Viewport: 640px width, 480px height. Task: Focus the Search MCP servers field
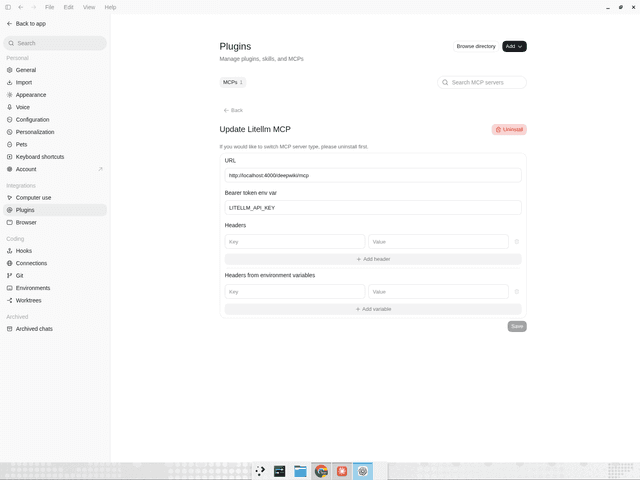[482, 82]
